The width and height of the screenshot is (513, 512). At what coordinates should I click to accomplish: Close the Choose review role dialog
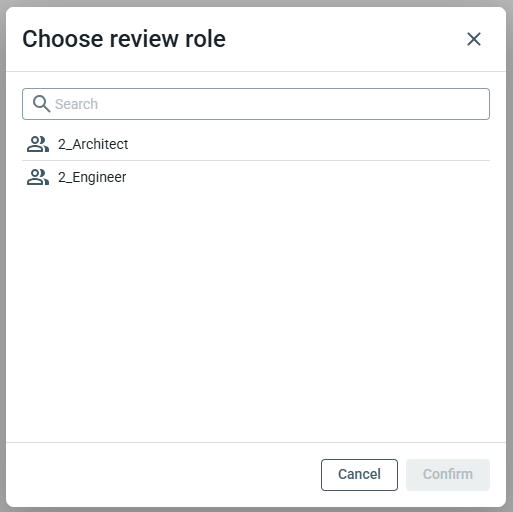[x=474, y=39]
